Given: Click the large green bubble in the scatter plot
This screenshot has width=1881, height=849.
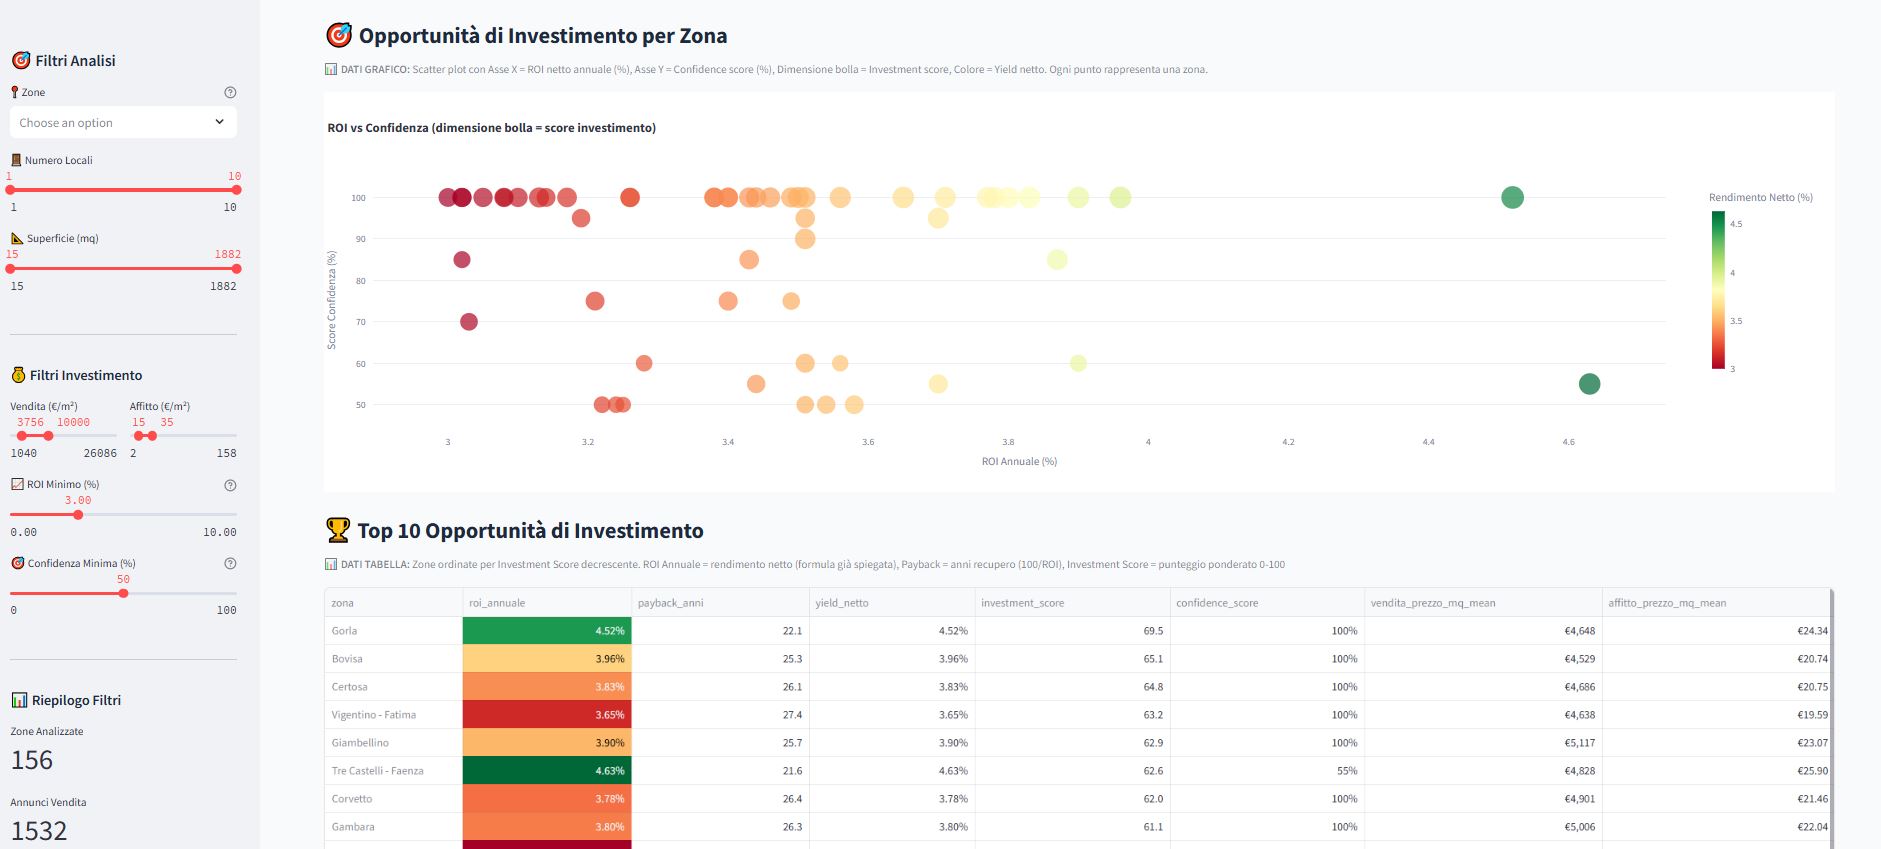Looking at the screenshot, I should [1511, 197].
